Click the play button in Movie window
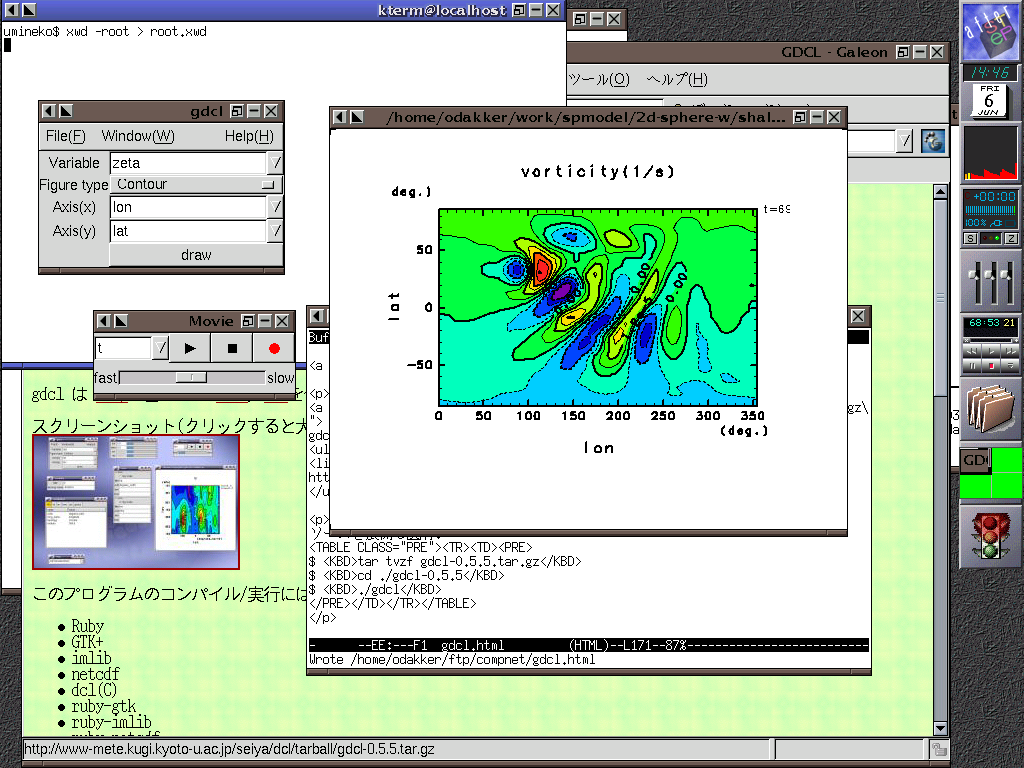This screenshot has height=768, width=1024. (x=190, y=348)
